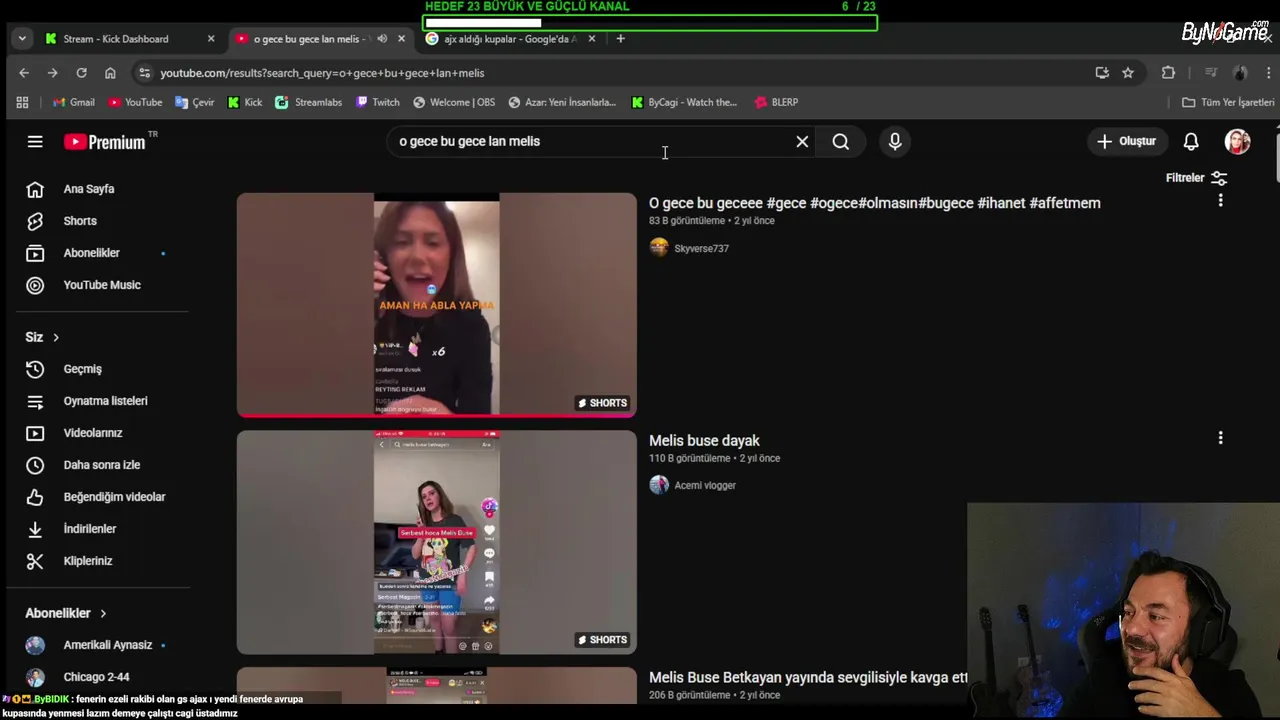
Task: Open the YouTube bookmark
Action: [135, 102]
